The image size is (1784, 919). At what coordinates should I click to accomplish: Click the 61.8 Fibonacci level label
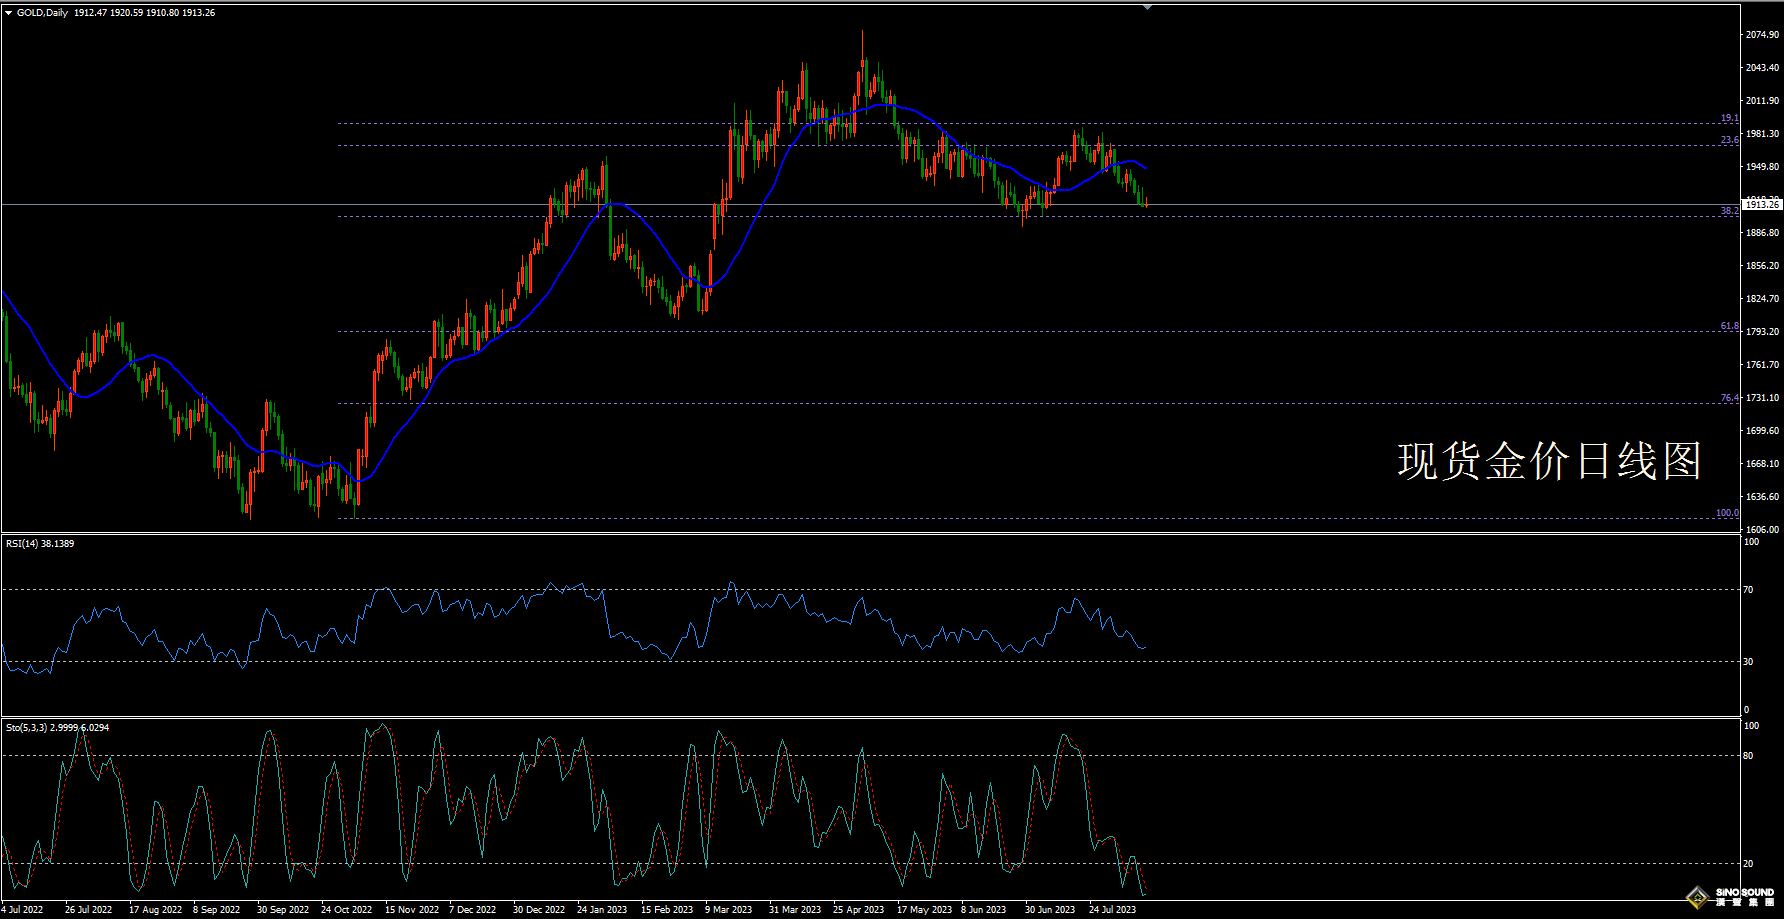click(1729, 326)
